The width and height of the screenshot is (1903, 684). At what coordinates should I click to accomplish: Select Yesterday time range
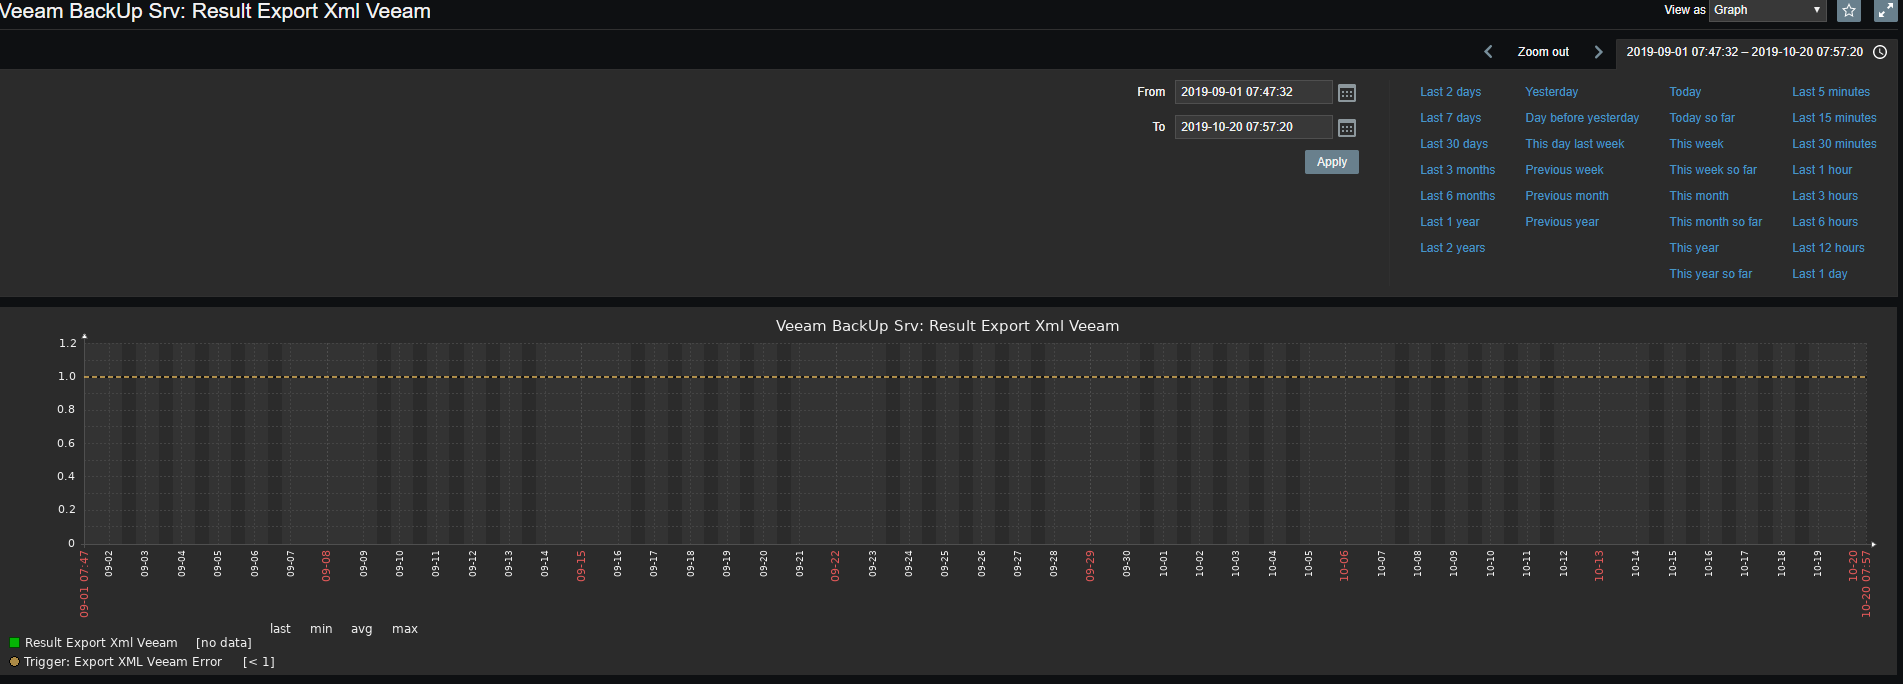1551,92
